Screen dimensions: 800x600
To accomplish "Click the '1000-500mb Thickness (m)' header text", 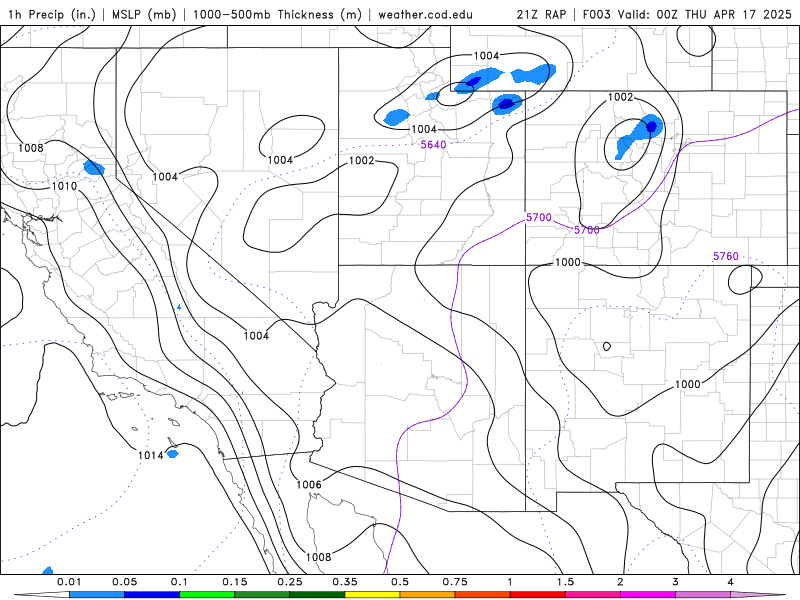I will pos(277,14).
